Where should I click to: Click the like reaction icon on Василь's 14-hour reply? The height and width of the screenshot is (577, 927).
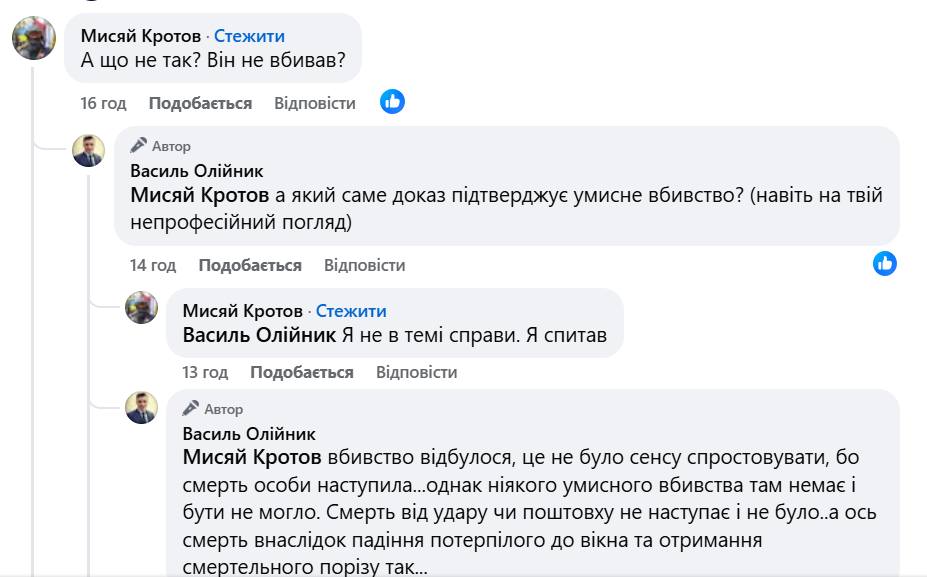[884, 263]
